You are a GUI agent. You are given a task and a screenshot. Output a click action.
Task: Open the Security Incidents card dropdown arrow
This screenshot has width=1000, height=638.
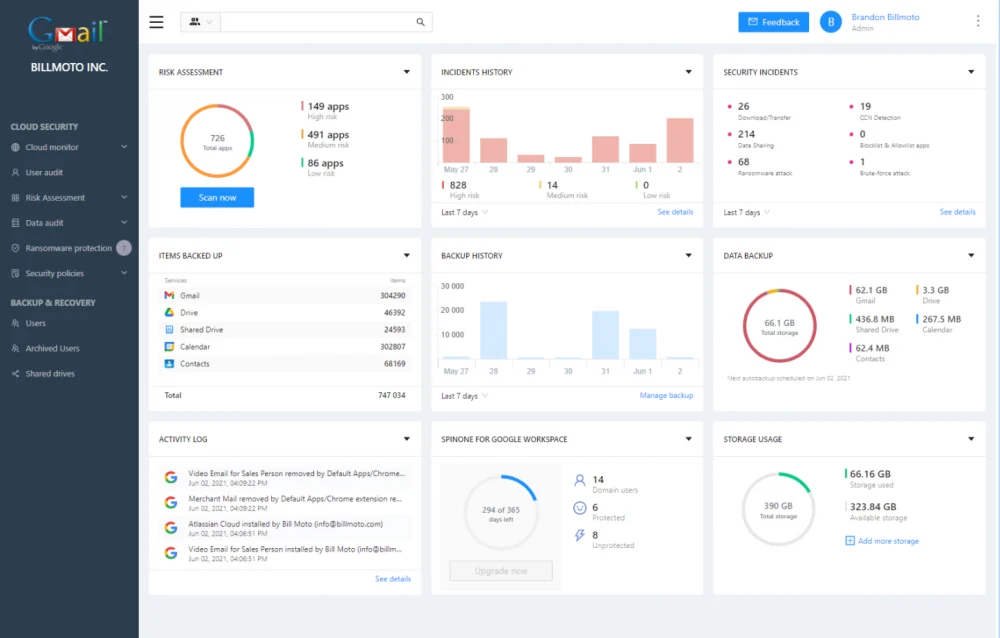[x=971, y=72]
